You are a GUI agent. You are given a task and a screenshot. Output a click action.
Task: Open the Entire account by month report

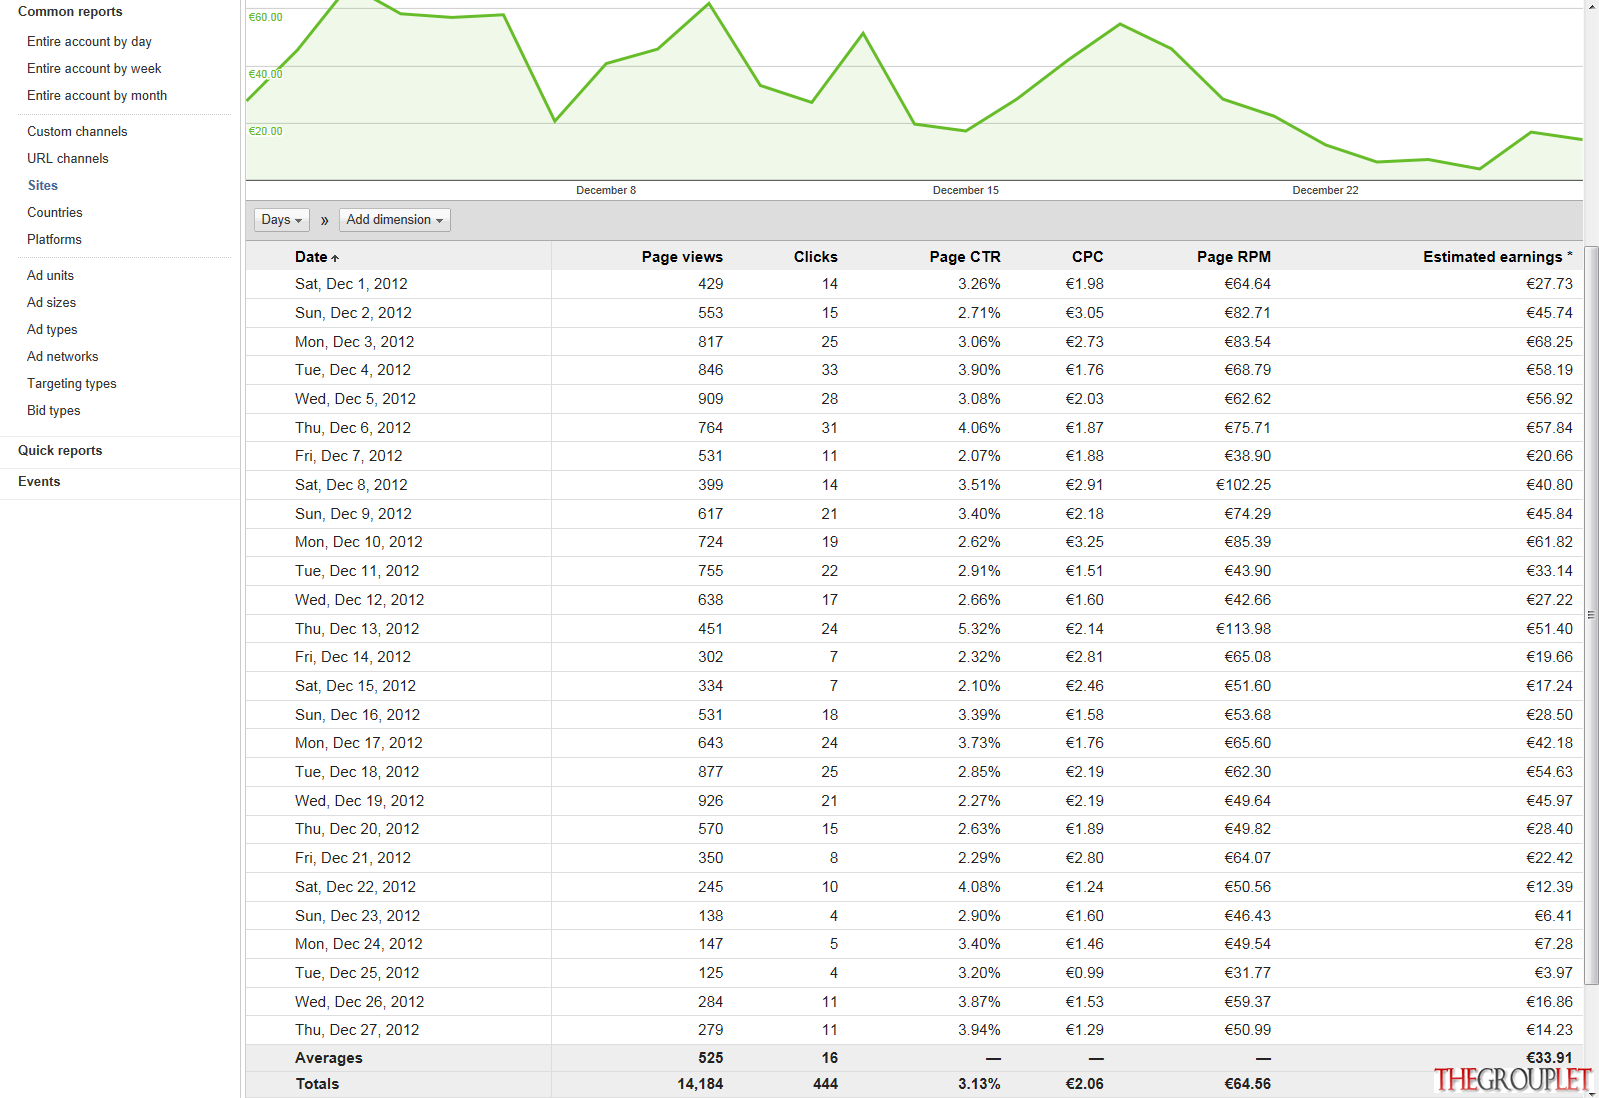click(97, 96)
